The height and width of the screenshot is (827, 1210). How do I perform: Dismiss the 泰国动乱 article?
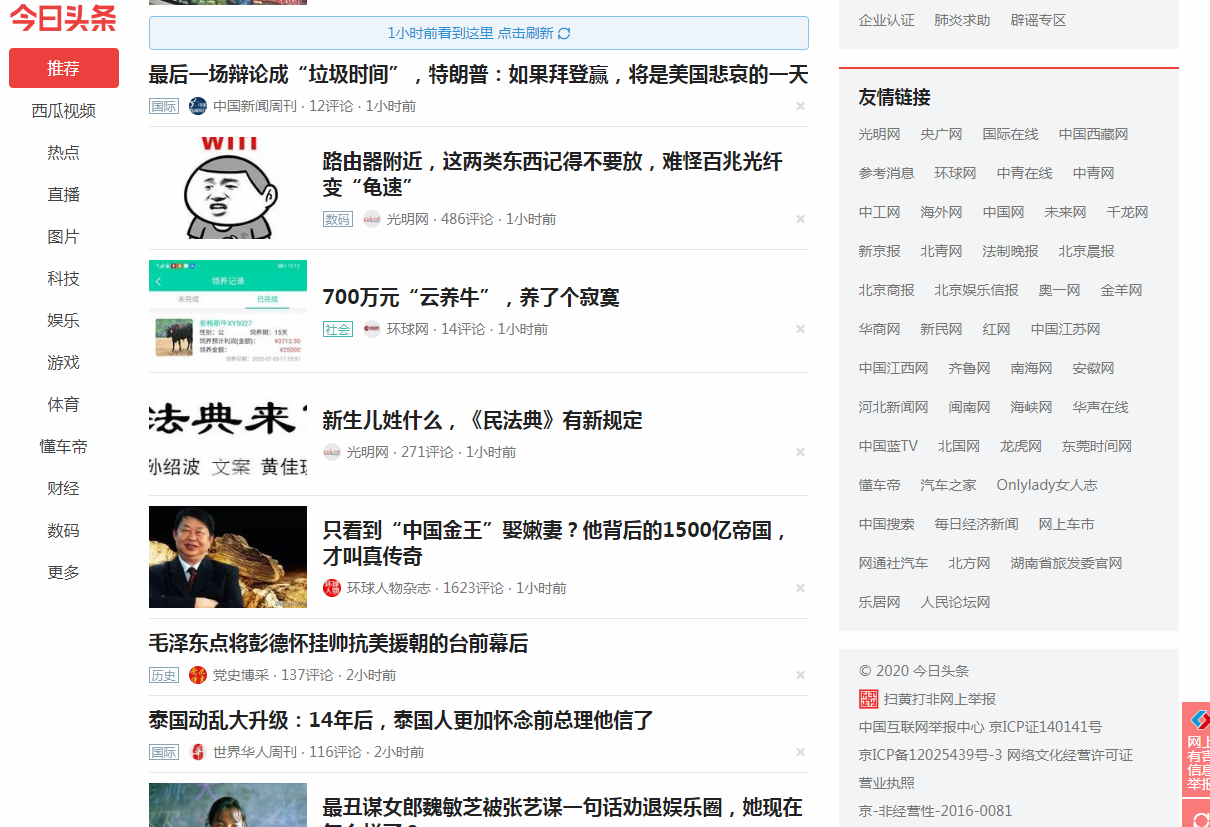click(800, 752)
